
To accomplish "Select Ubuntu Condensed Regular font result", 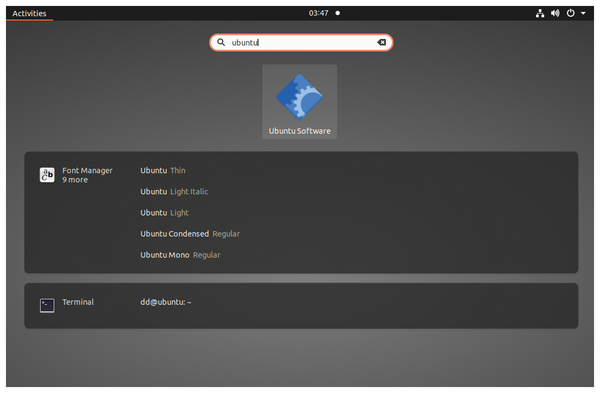I will point(190,233).
